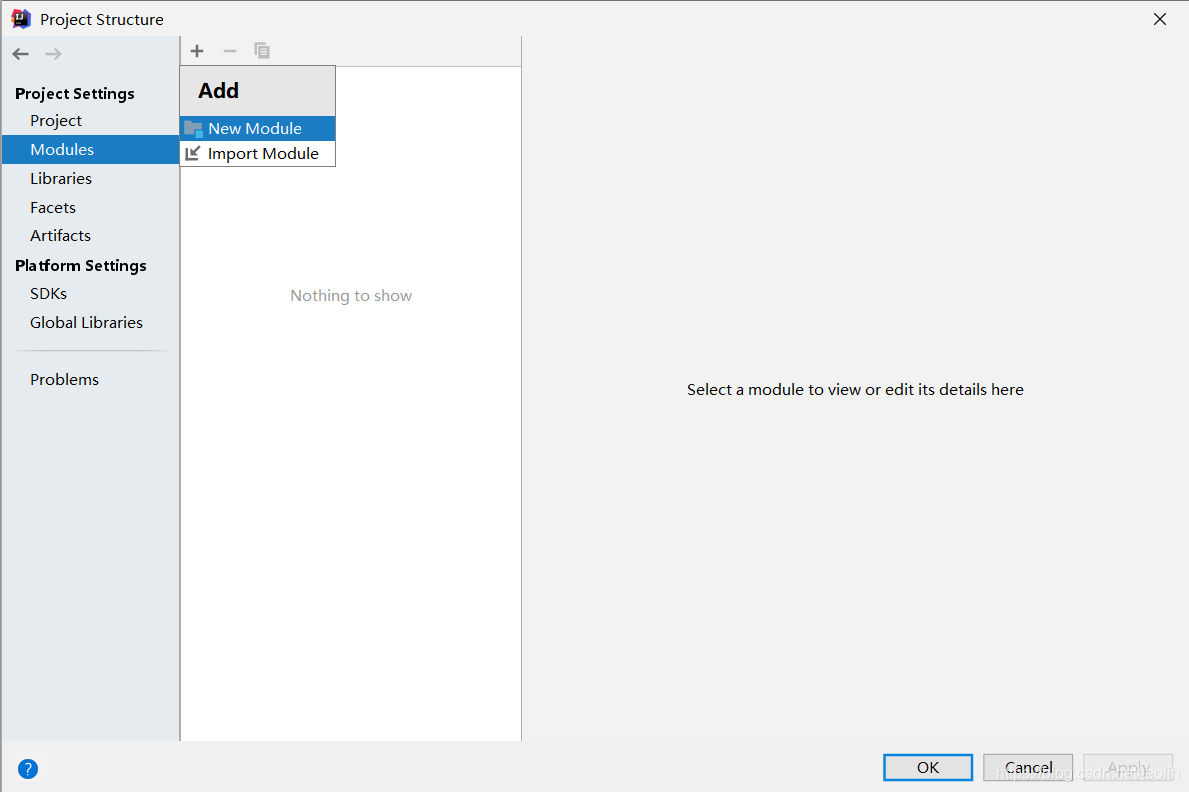Image resolution: width=1189 pixels, height=792 pixels.
Task: Apply the current project structure changes
Action: coord(1128,767)
